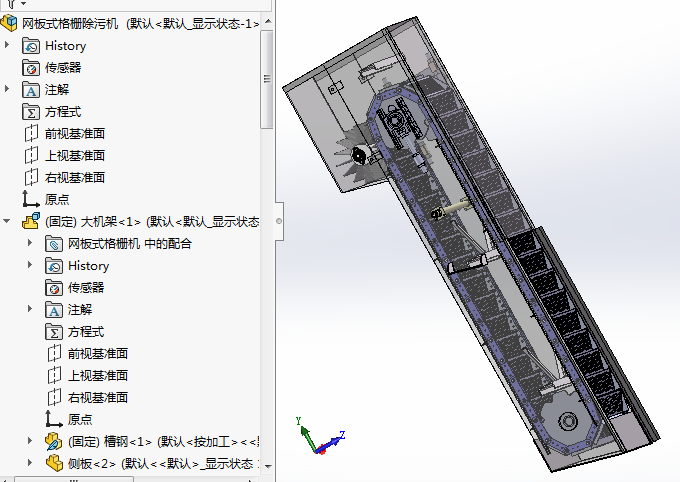Select the 网板式格栅机 中的配合 text
The width and height of the screenshot is (680, 482).
(130, 244)
